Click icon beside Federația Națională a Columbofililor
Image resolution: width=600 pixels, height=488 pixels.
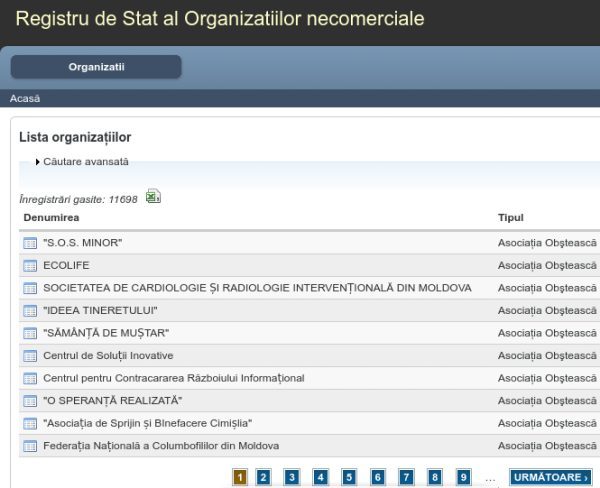point(30,446)
